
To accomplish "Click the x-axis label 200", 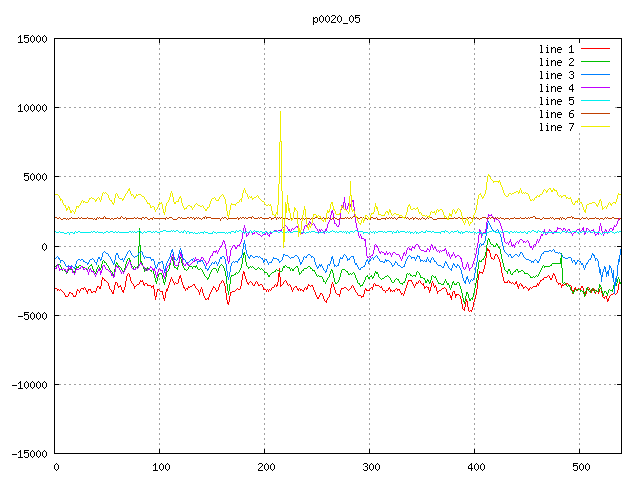I will (x=266, y=467).
